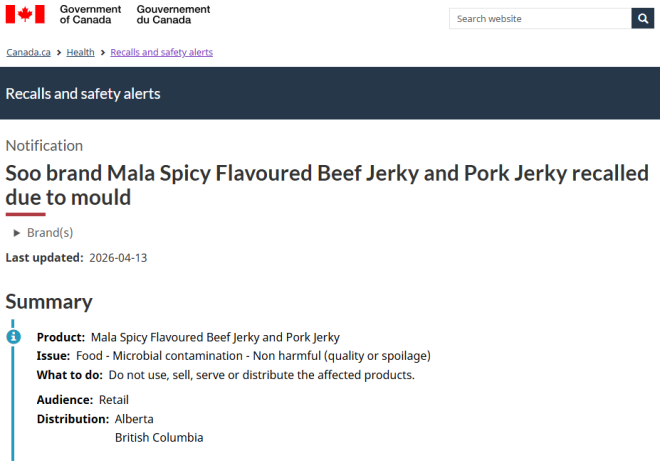Click the Recalls and safety alerts banner title
Image resolution: width=660 pixels, height=468 pixels.
pyautogui.click(x=83, y=94)
